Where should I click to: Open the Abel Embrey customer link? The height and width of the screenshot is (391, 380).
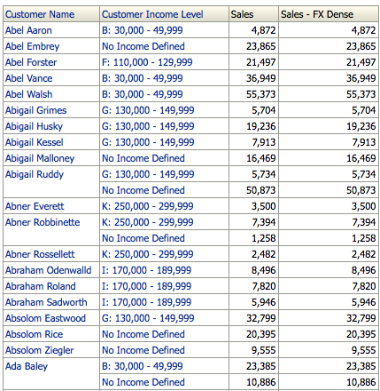click(32, 46)
